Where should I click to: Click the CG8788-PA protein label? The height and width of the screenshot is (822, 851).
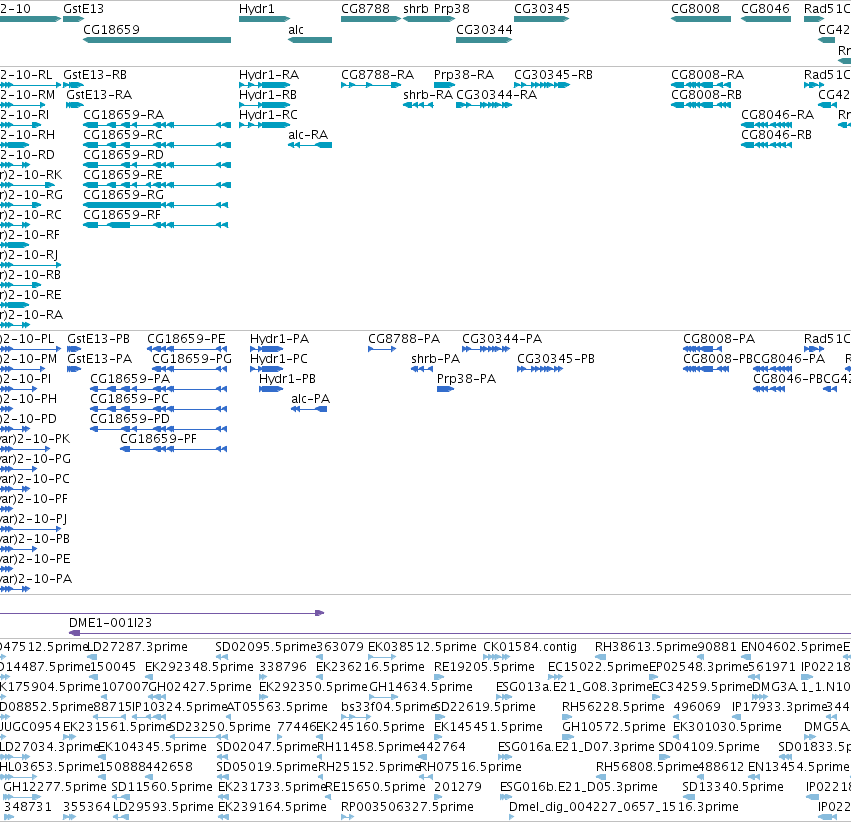point(404,339)
